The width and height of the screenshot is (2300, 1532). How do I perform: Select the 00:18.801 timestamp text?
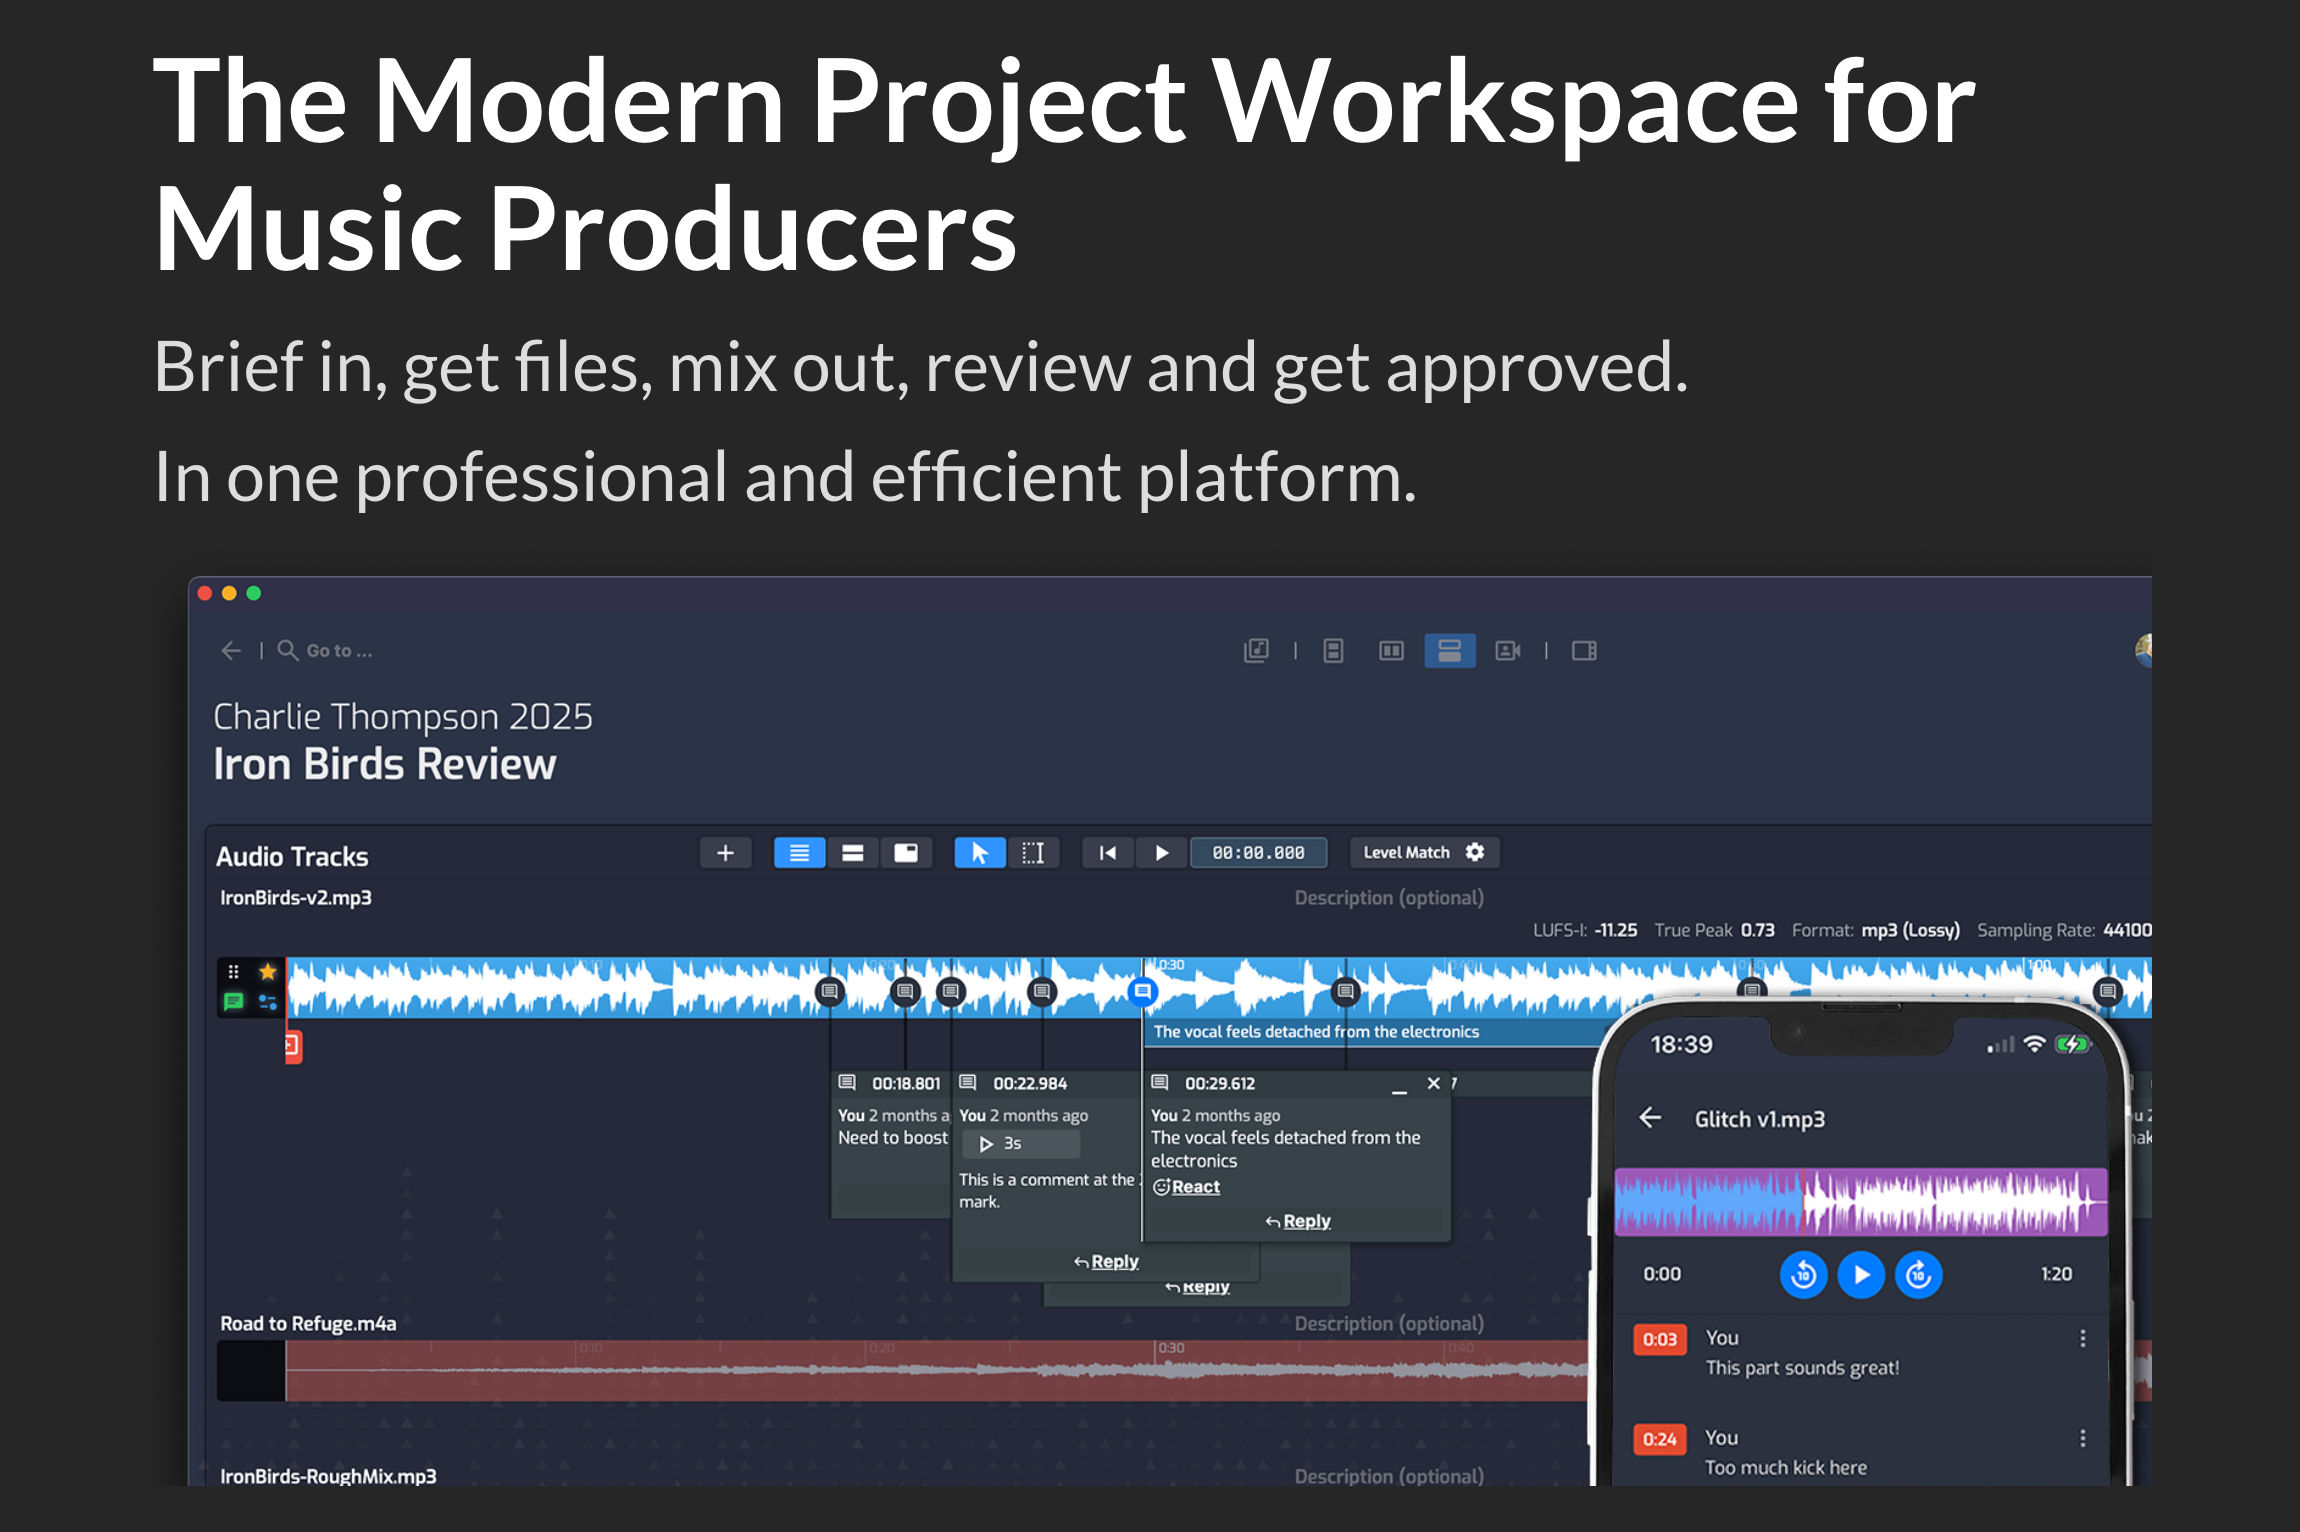coord(906,1083)
